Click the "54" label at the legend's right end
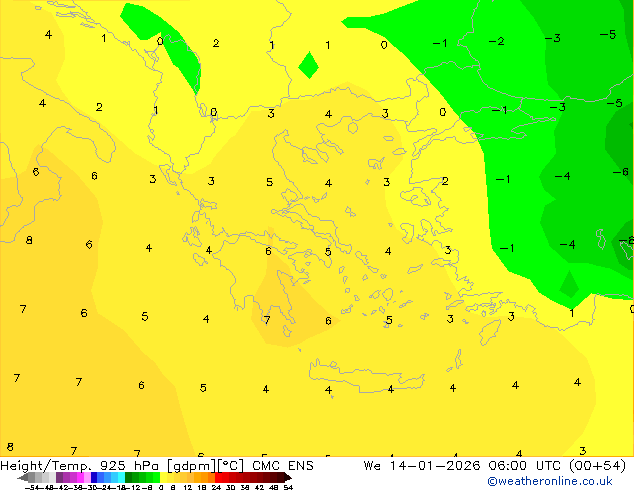The image size is (634, 490). [x=288, y=487]
